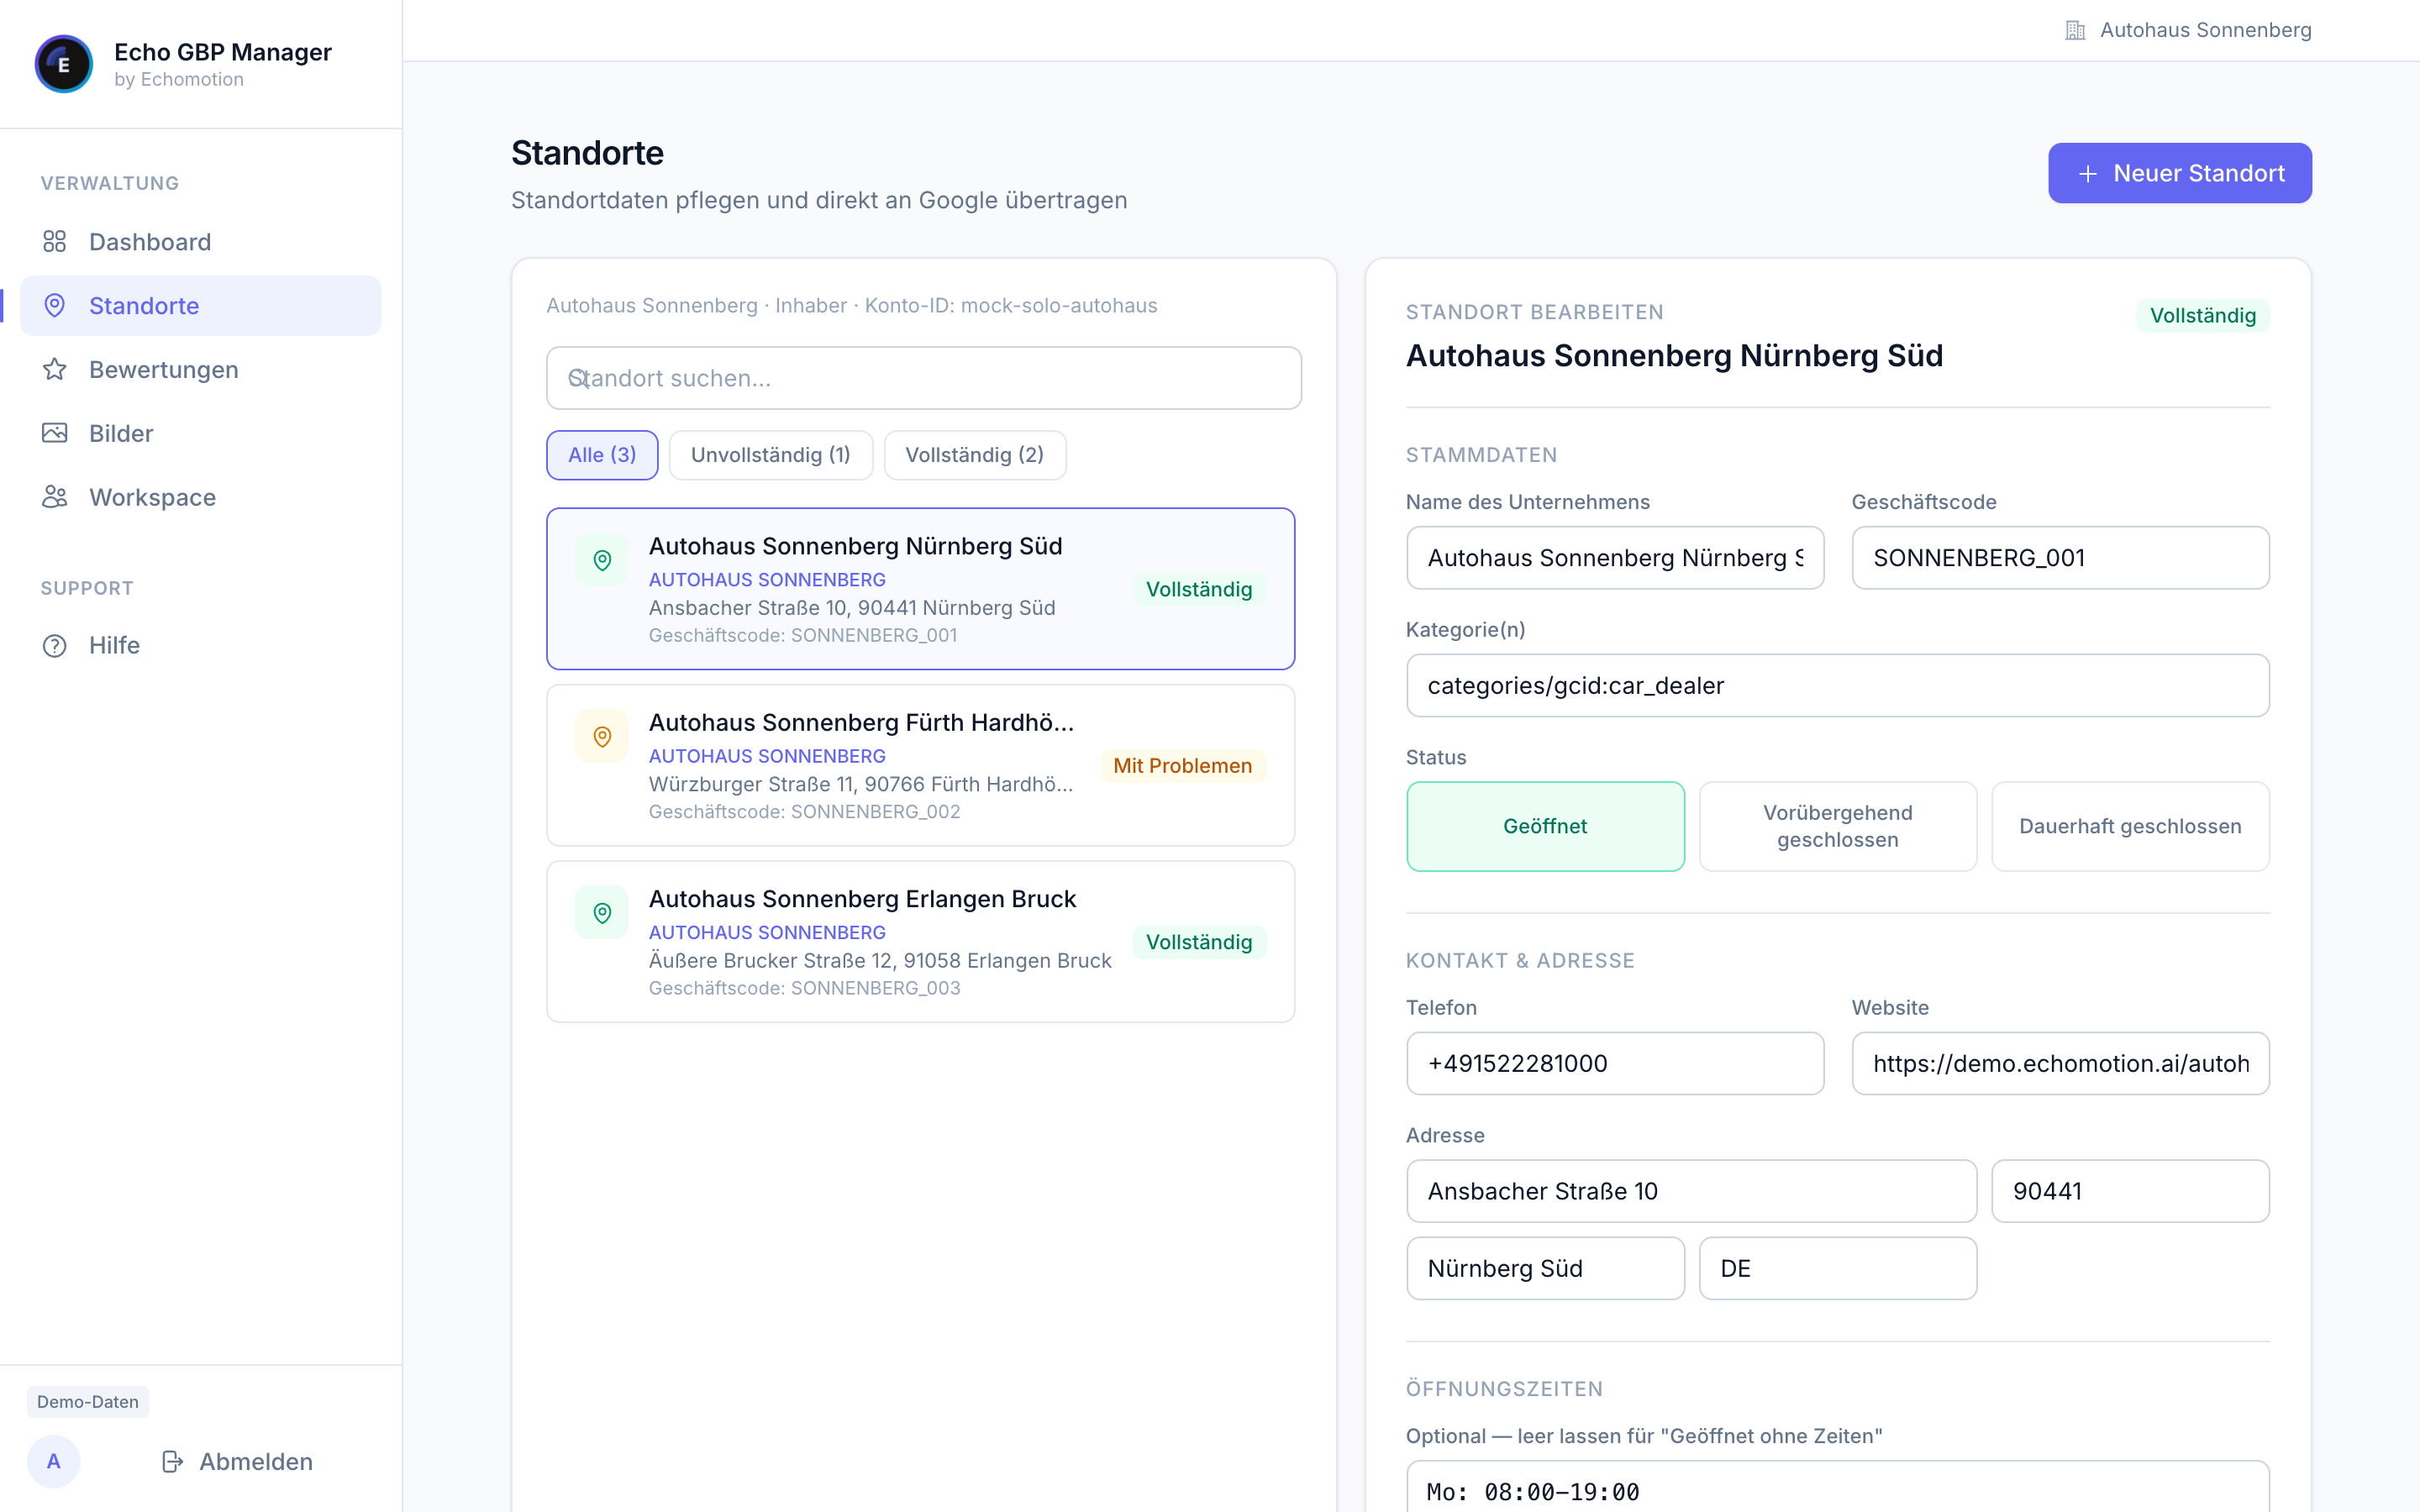This screenshot has width=2420, height=1512.
Task: Go to the Bilder section
Action: (201, 433)
